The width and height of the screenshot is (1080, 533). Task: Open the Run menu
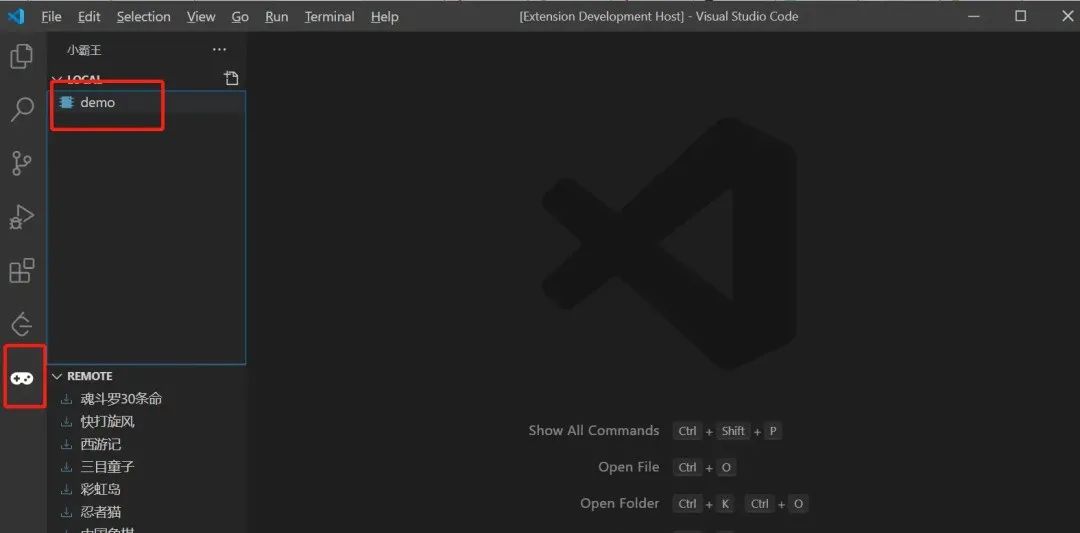click(x=276, y=17)
